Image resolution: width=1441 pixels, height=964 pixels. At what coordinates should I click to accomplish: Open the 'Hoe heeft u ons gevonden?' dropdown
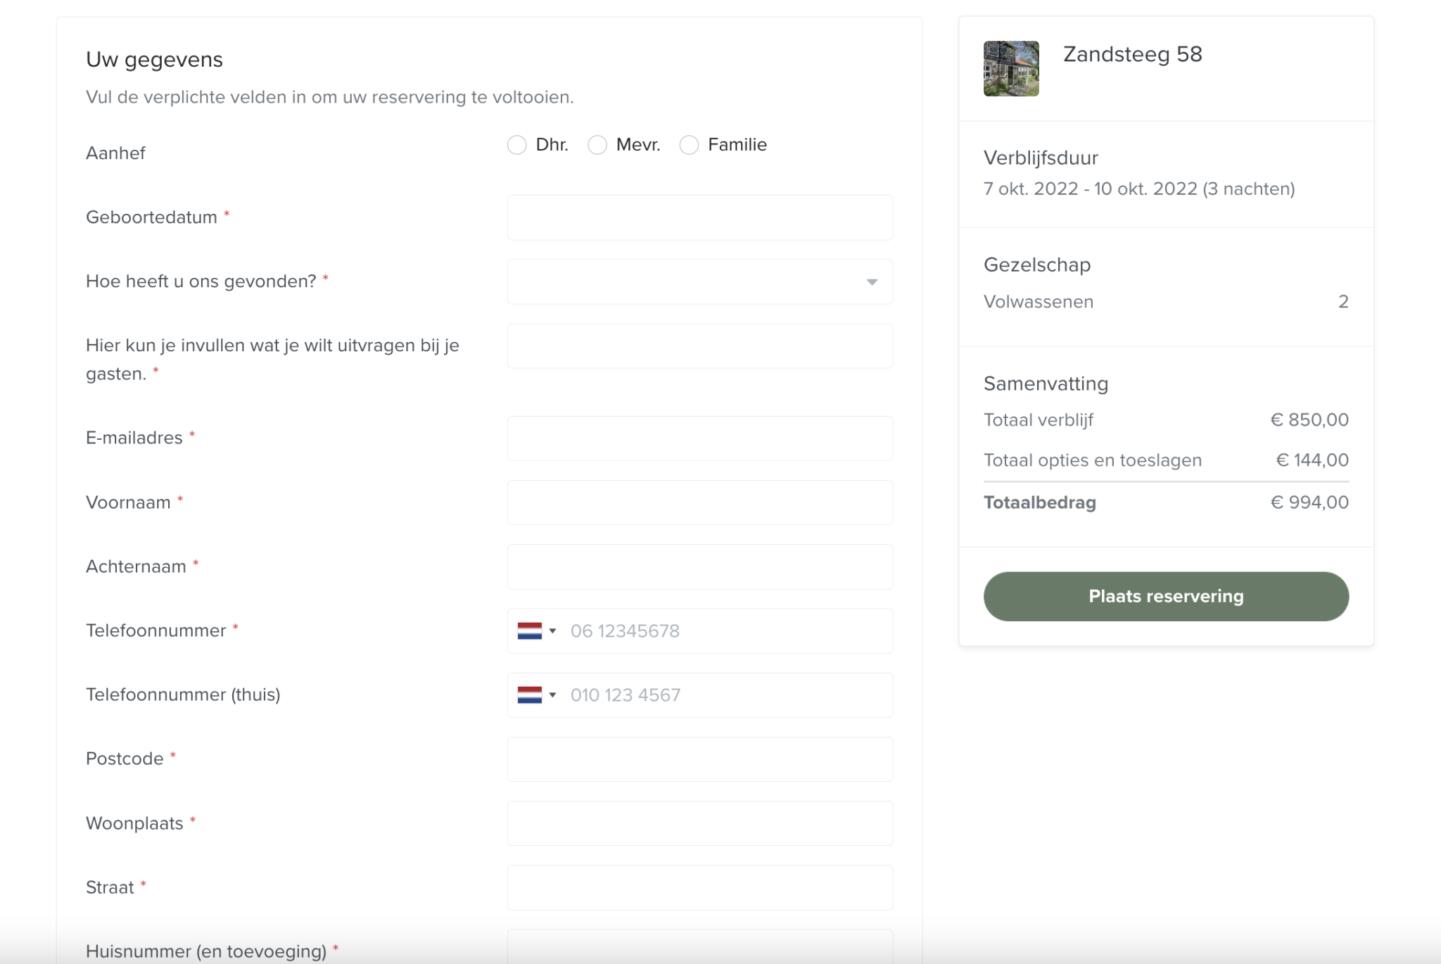[x=699, y=282]
